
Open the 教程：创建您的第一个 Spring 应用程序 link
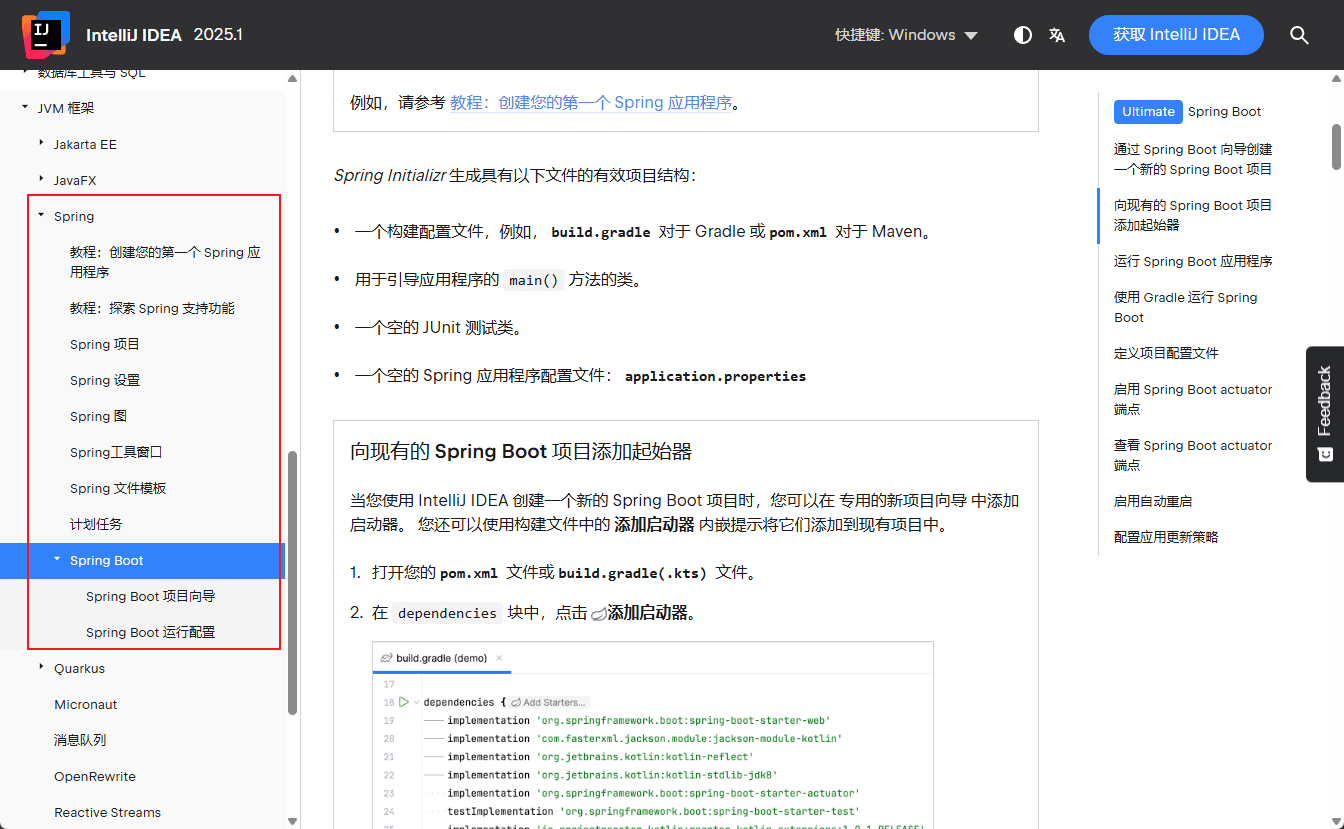click(x=591, y=102)
